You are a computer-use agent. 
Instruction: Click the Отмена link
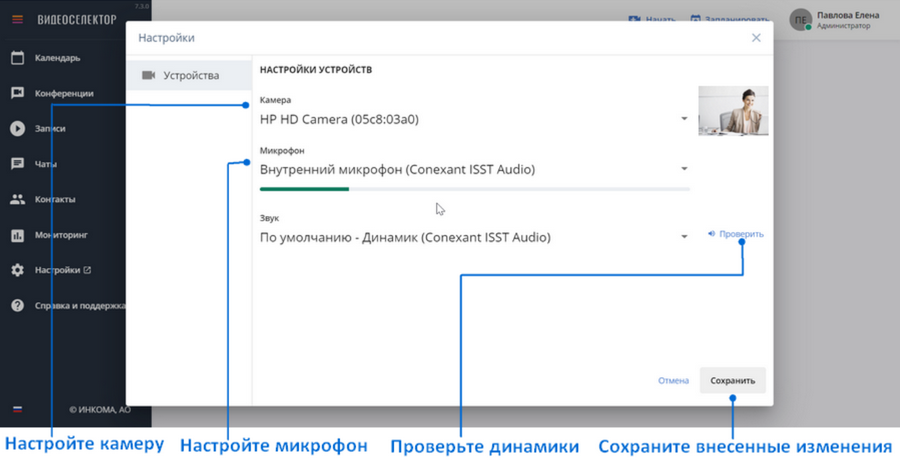673,381
